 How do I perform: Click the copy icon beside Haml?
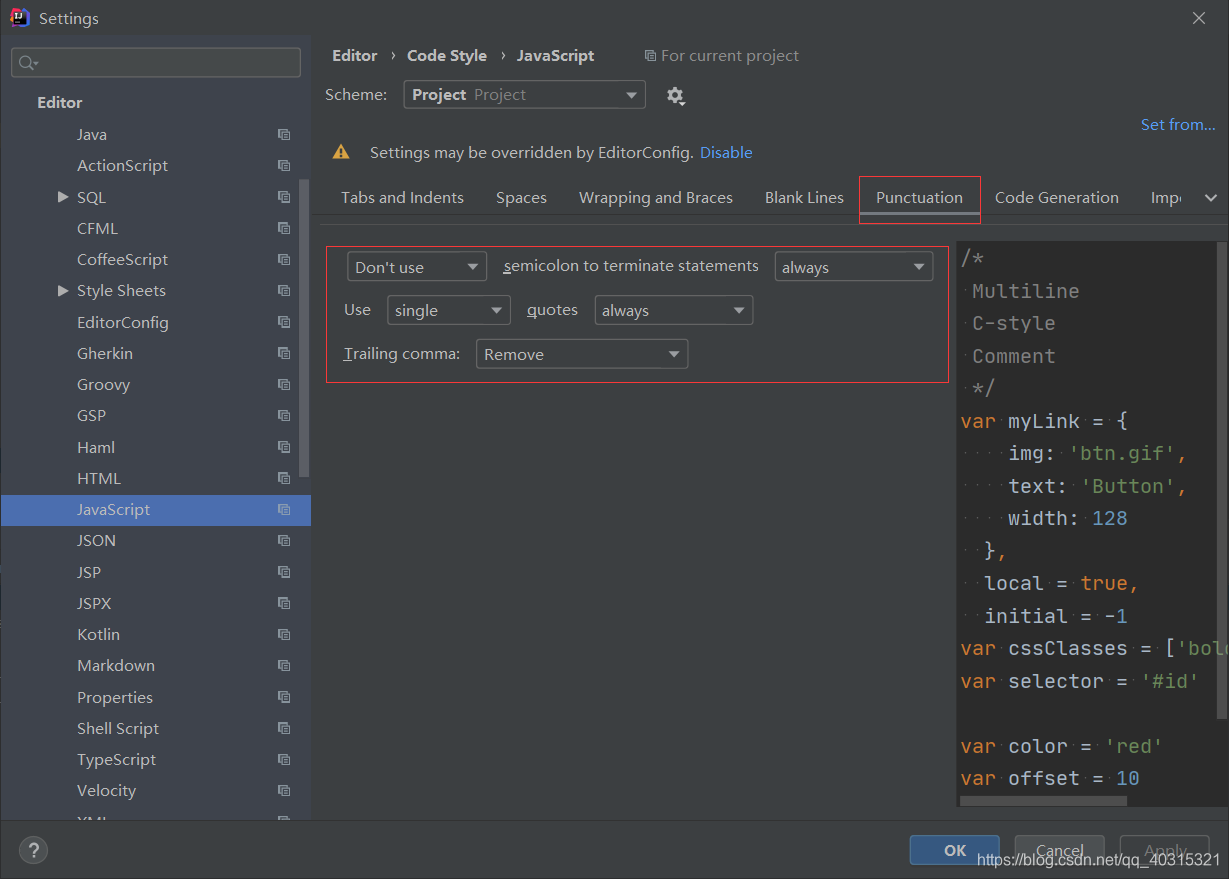(284, 447)
